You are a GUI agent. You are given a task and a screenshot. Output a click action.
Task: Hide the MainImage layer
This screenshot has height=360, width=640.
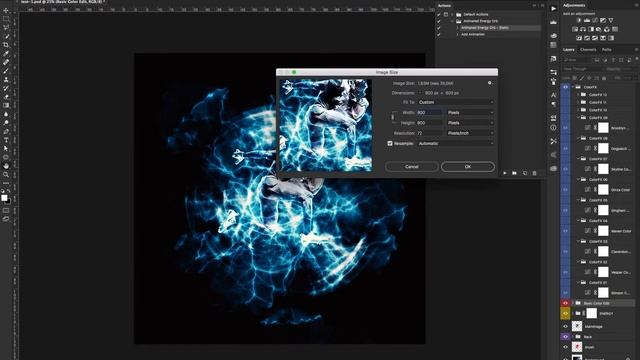[565, 327]
